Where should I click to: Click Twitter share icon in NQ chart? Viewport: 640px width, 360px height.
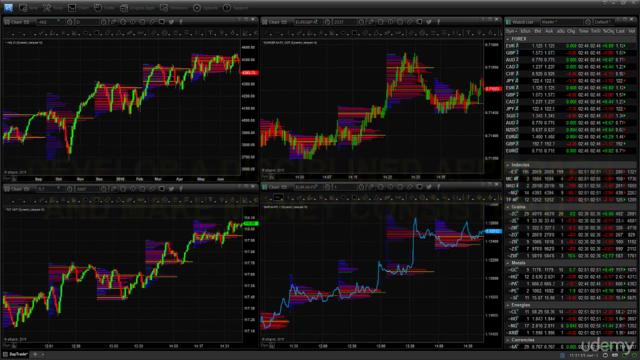(x=171, y=22)
